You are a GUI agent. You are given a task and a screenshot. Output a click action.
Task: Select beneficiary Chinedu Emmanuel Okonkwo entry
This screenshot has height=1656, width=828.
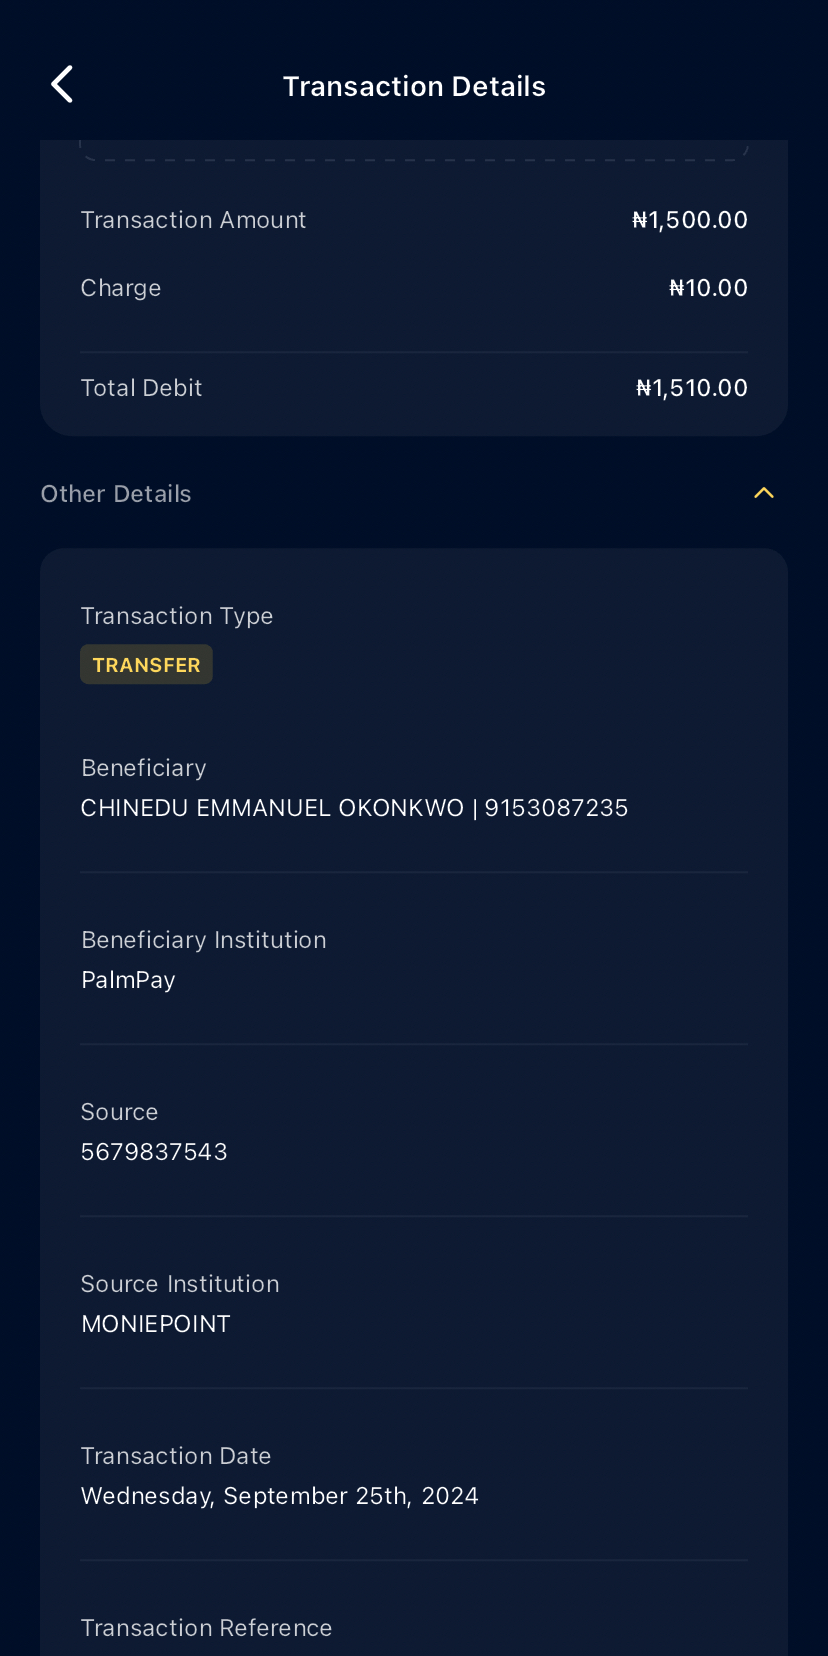point(354,808)
